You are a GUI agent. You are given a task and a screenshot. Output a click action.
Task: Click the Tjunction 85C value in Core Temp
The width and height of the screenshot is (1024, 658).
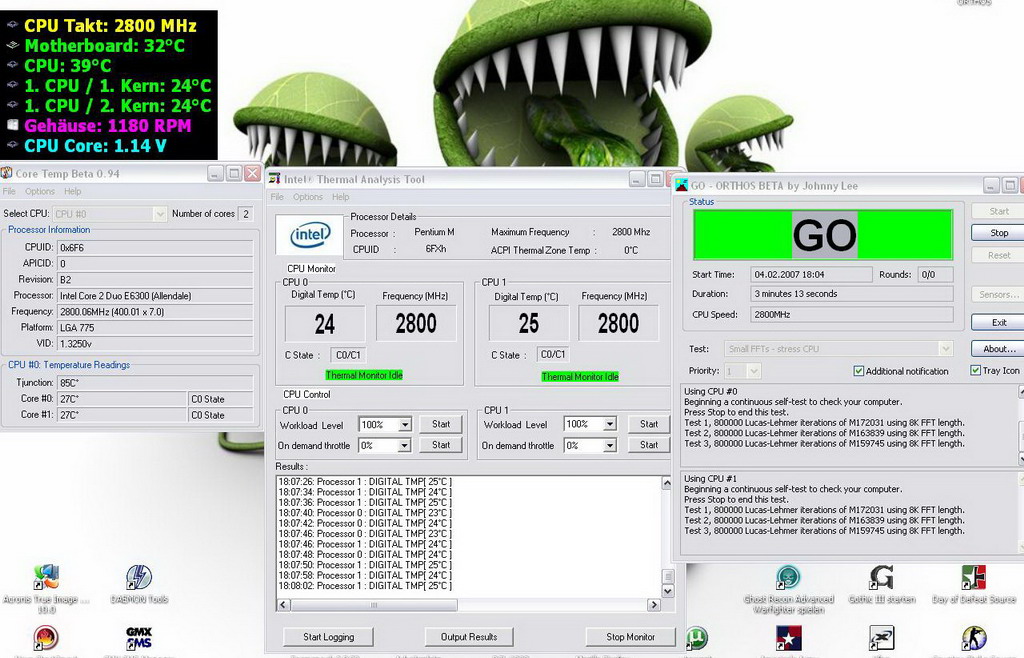(155, 383)
